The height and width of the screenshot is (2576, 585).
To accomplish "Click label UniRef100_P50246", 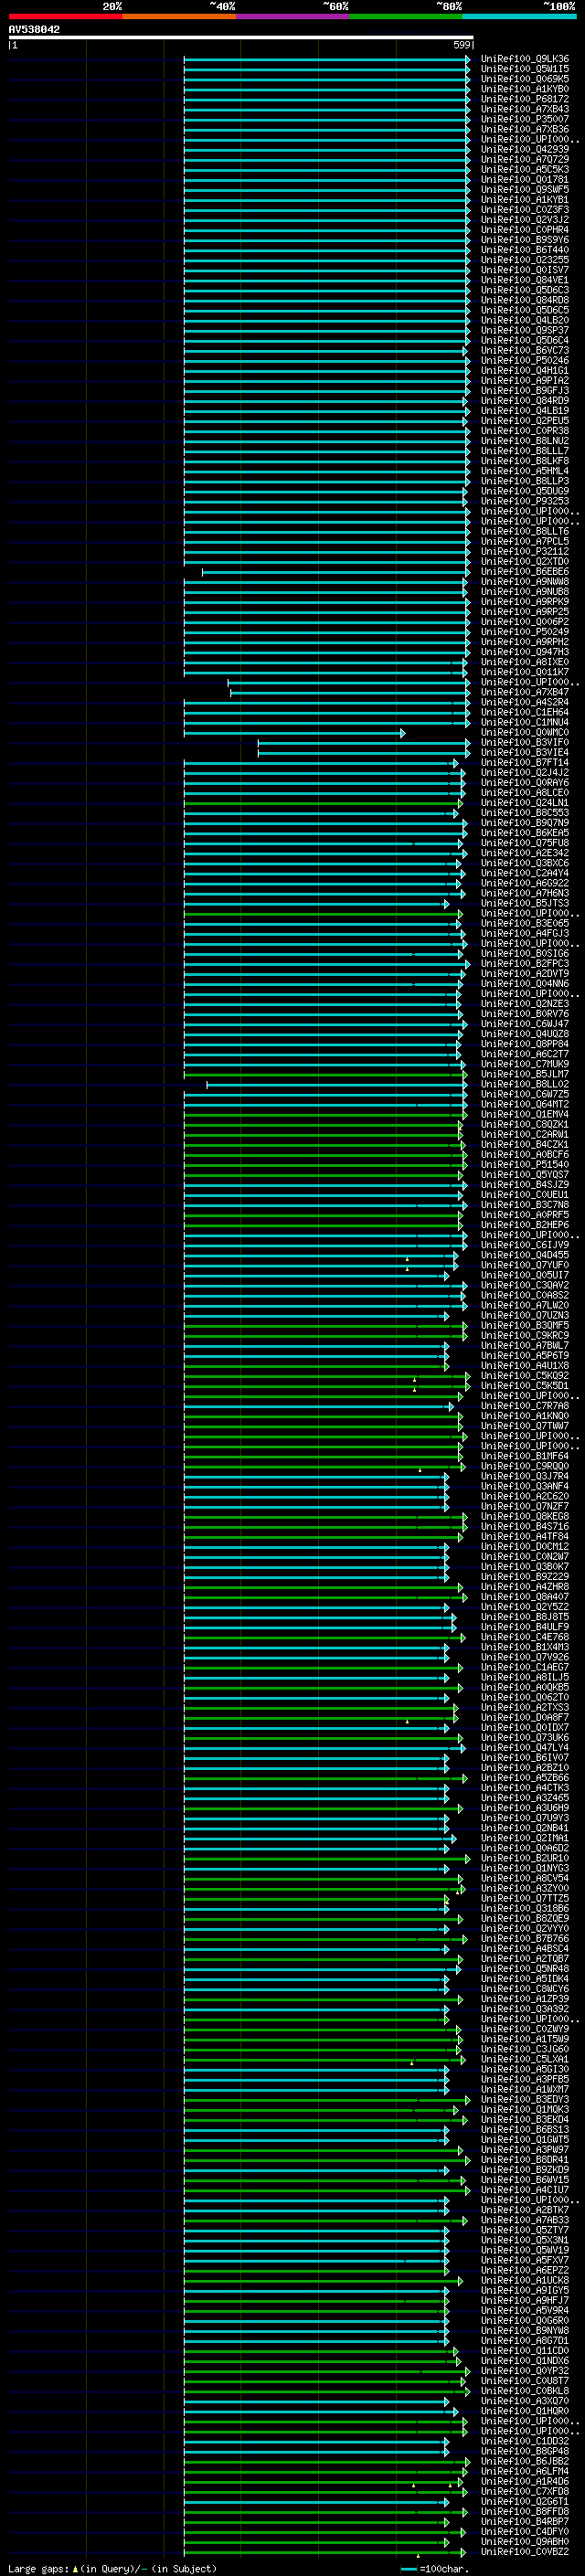I will click(x=525, y=360).
